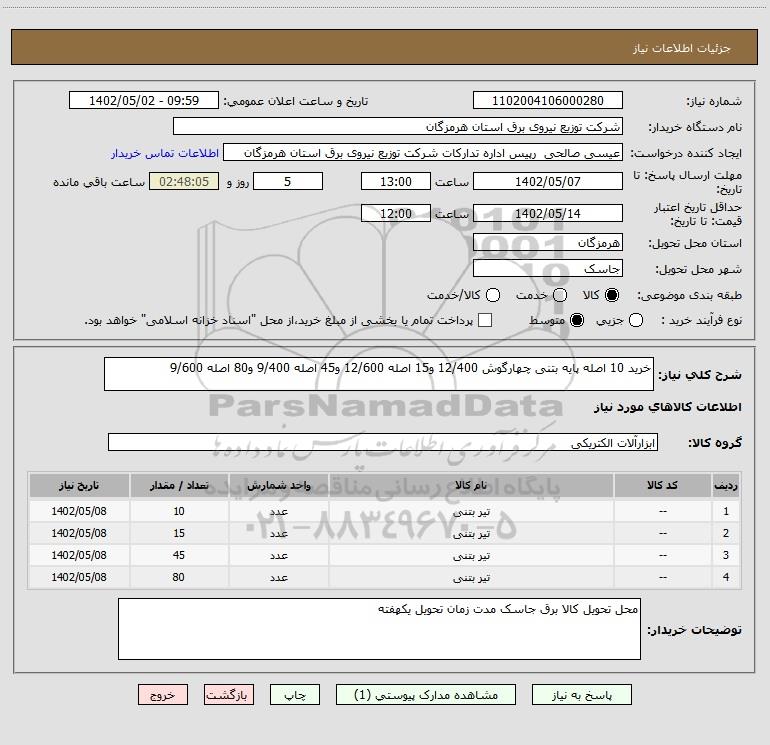Click تیر بتنی in row 3

471,555
